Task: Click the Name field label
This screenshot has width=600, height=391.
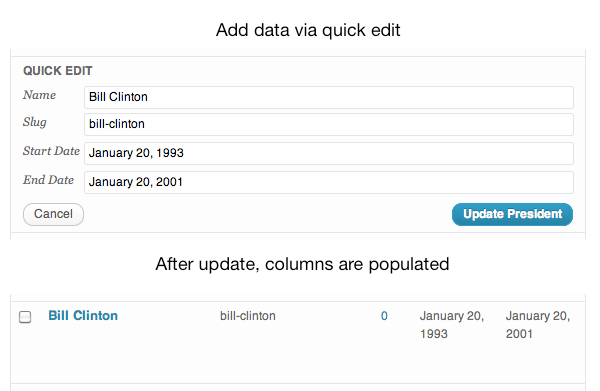Action: coord(39,95)
